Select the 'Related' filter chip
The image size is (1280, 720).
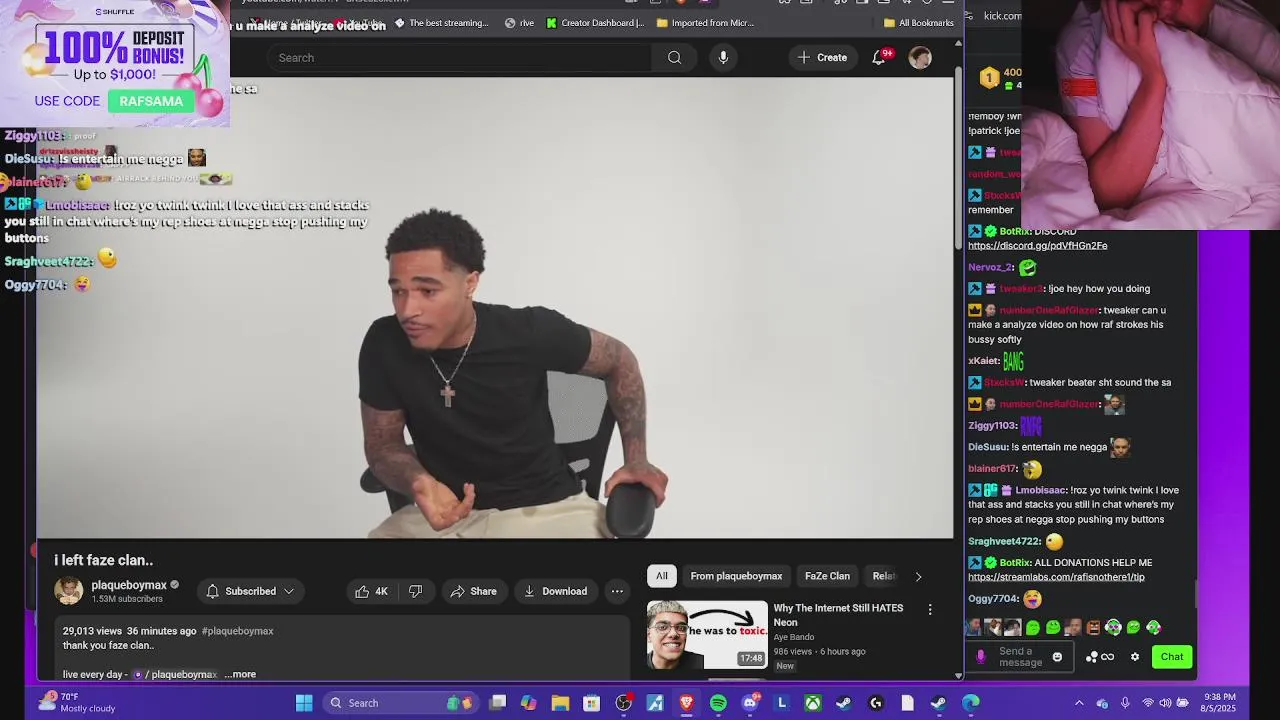click(x=883, y=576)
